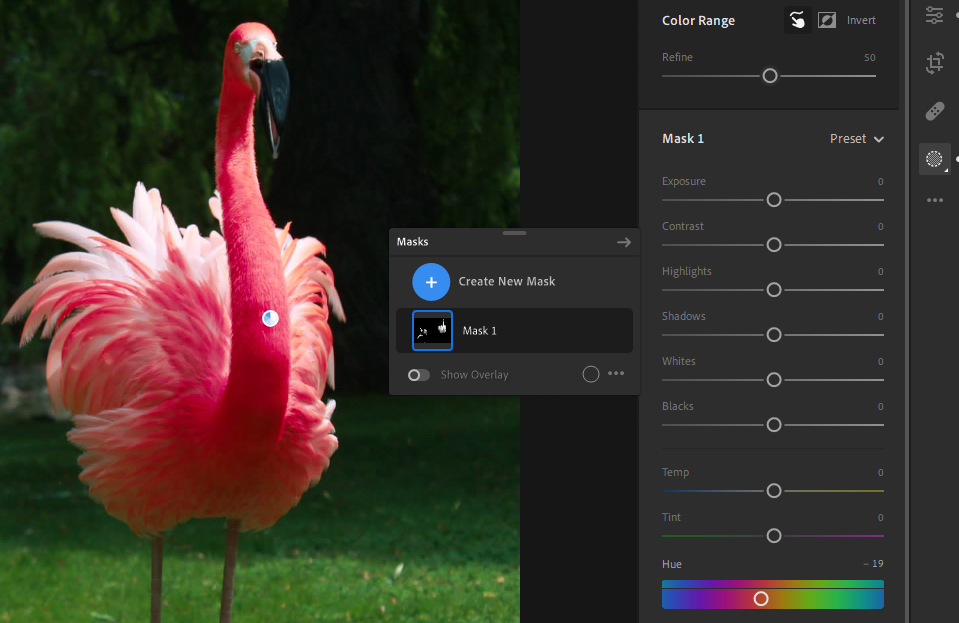Click the Hue color slider handle
Screen dimensions: 959x623
point(761,599)
